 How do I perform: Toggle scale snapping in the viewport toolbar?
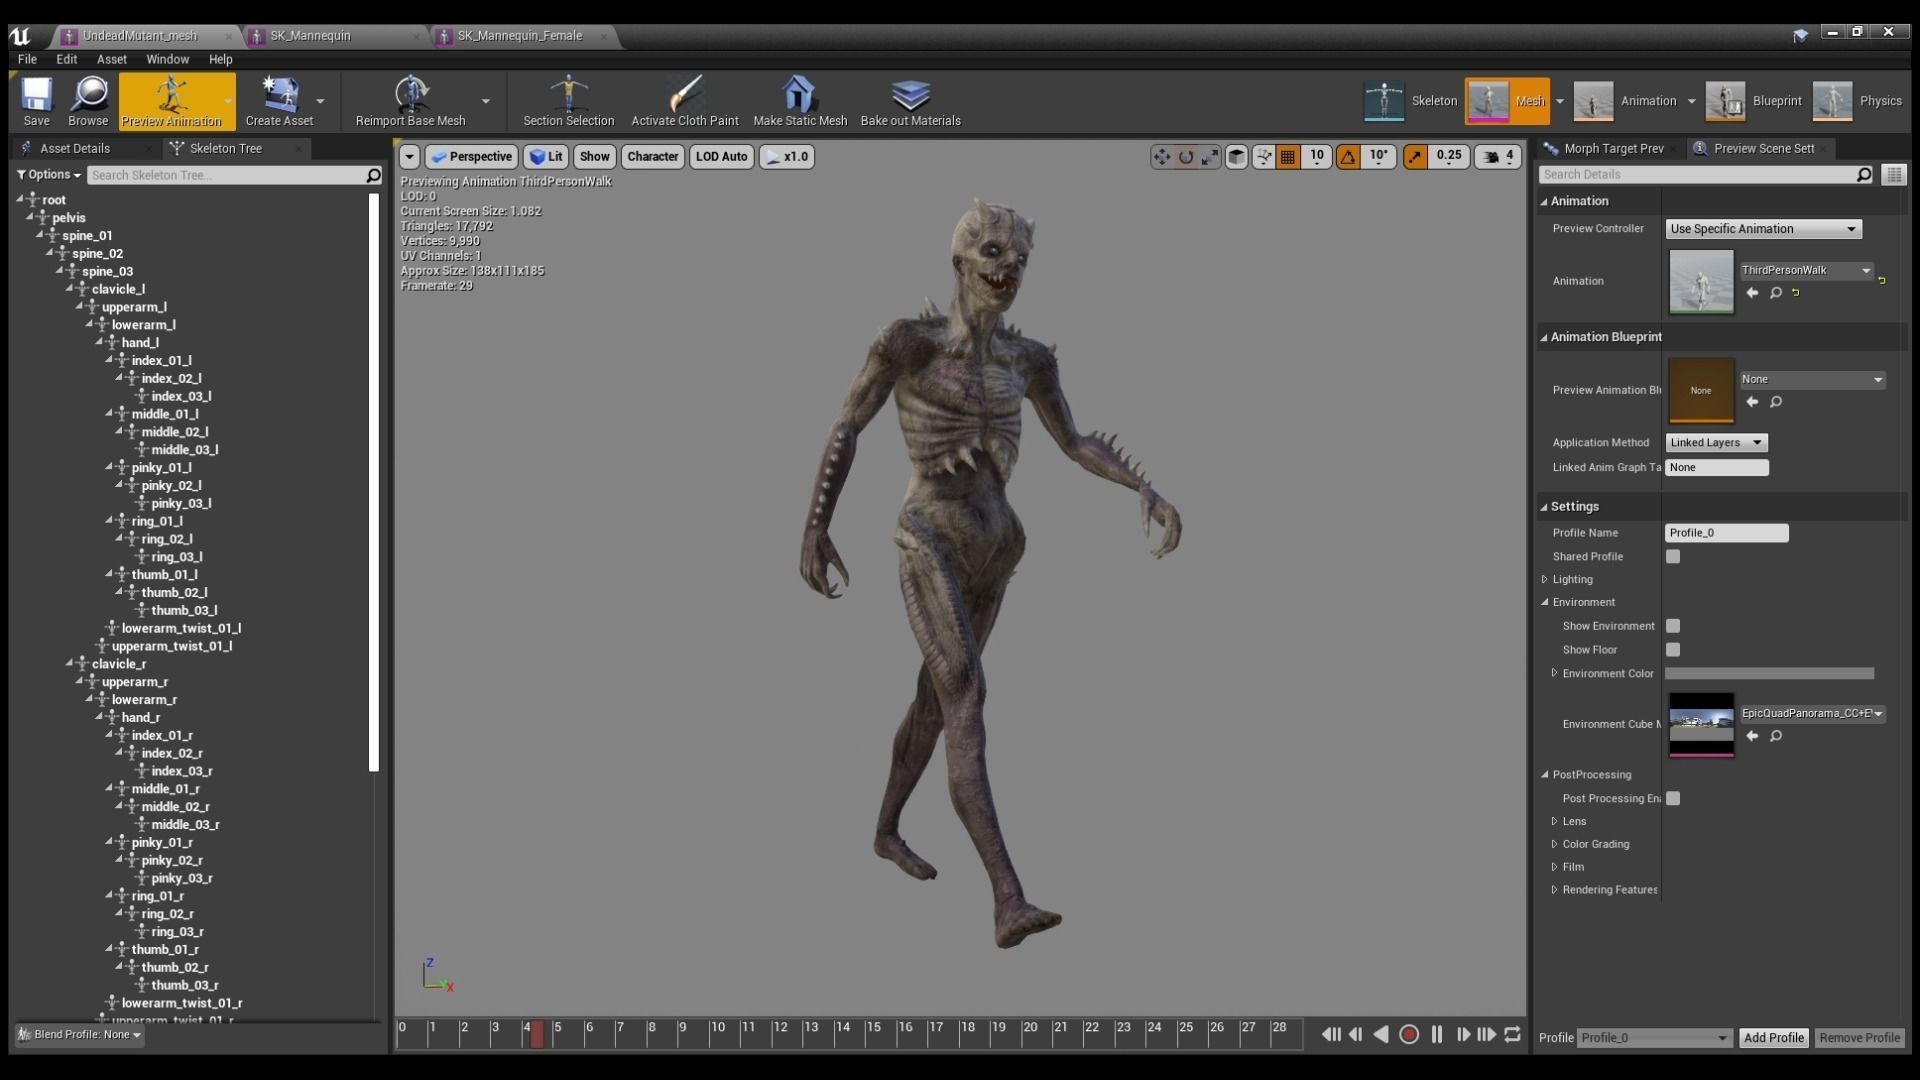[x=1415, y=157]
